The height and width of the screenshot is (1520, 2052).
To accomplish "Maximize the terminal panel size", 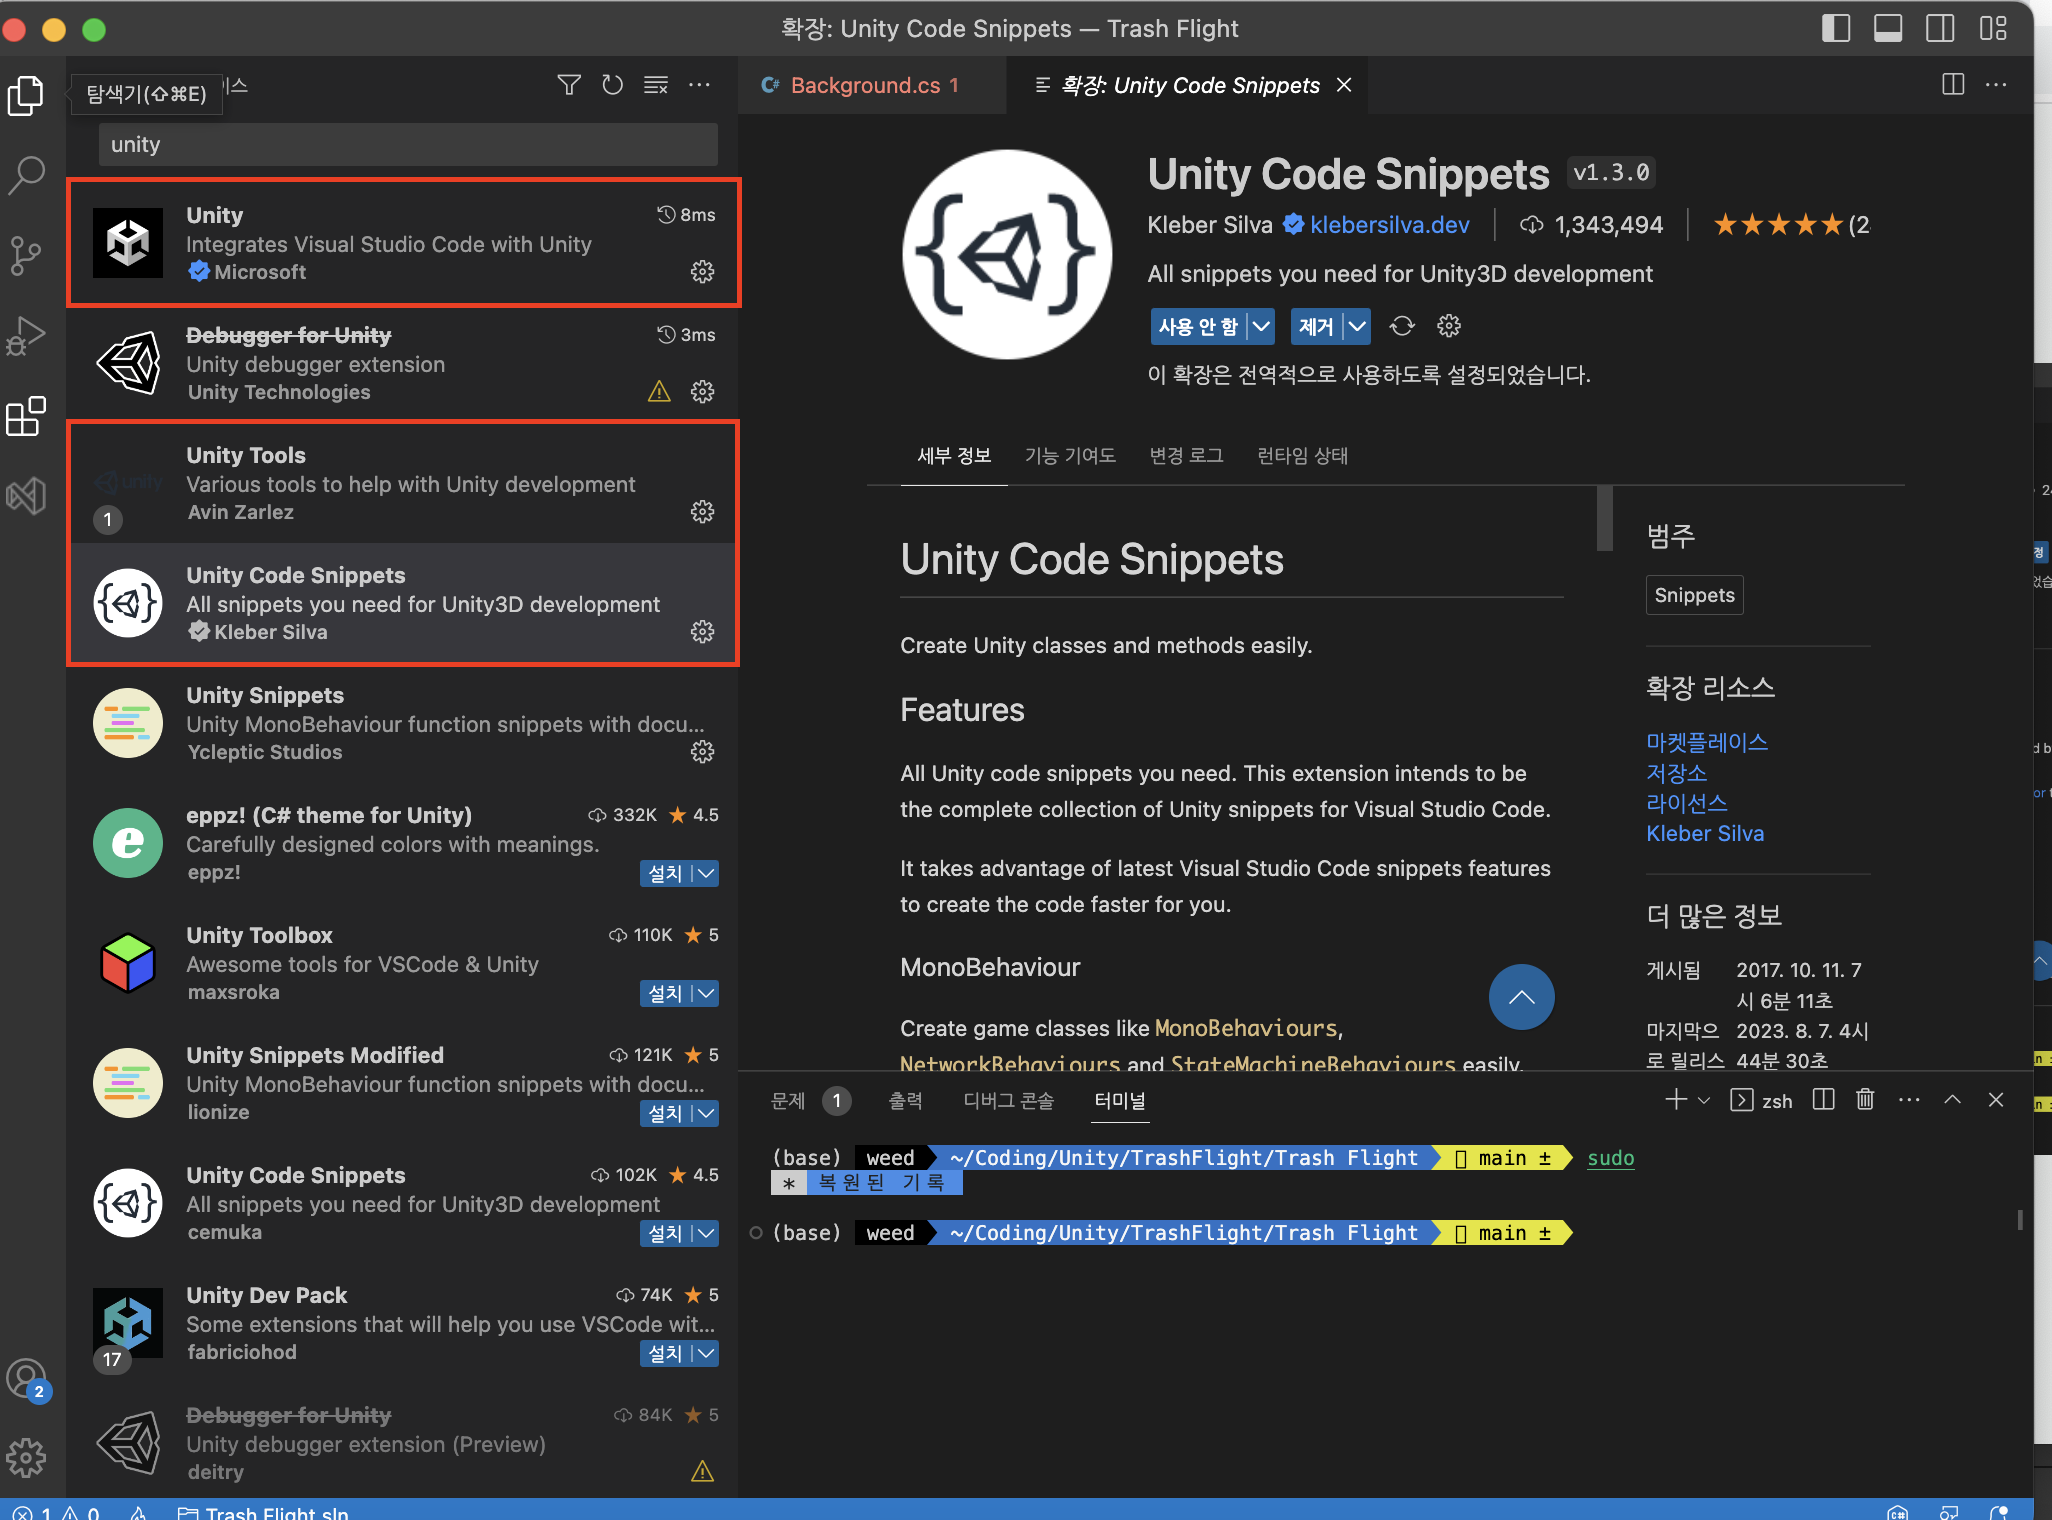I will click(x=1952, y=1100).
